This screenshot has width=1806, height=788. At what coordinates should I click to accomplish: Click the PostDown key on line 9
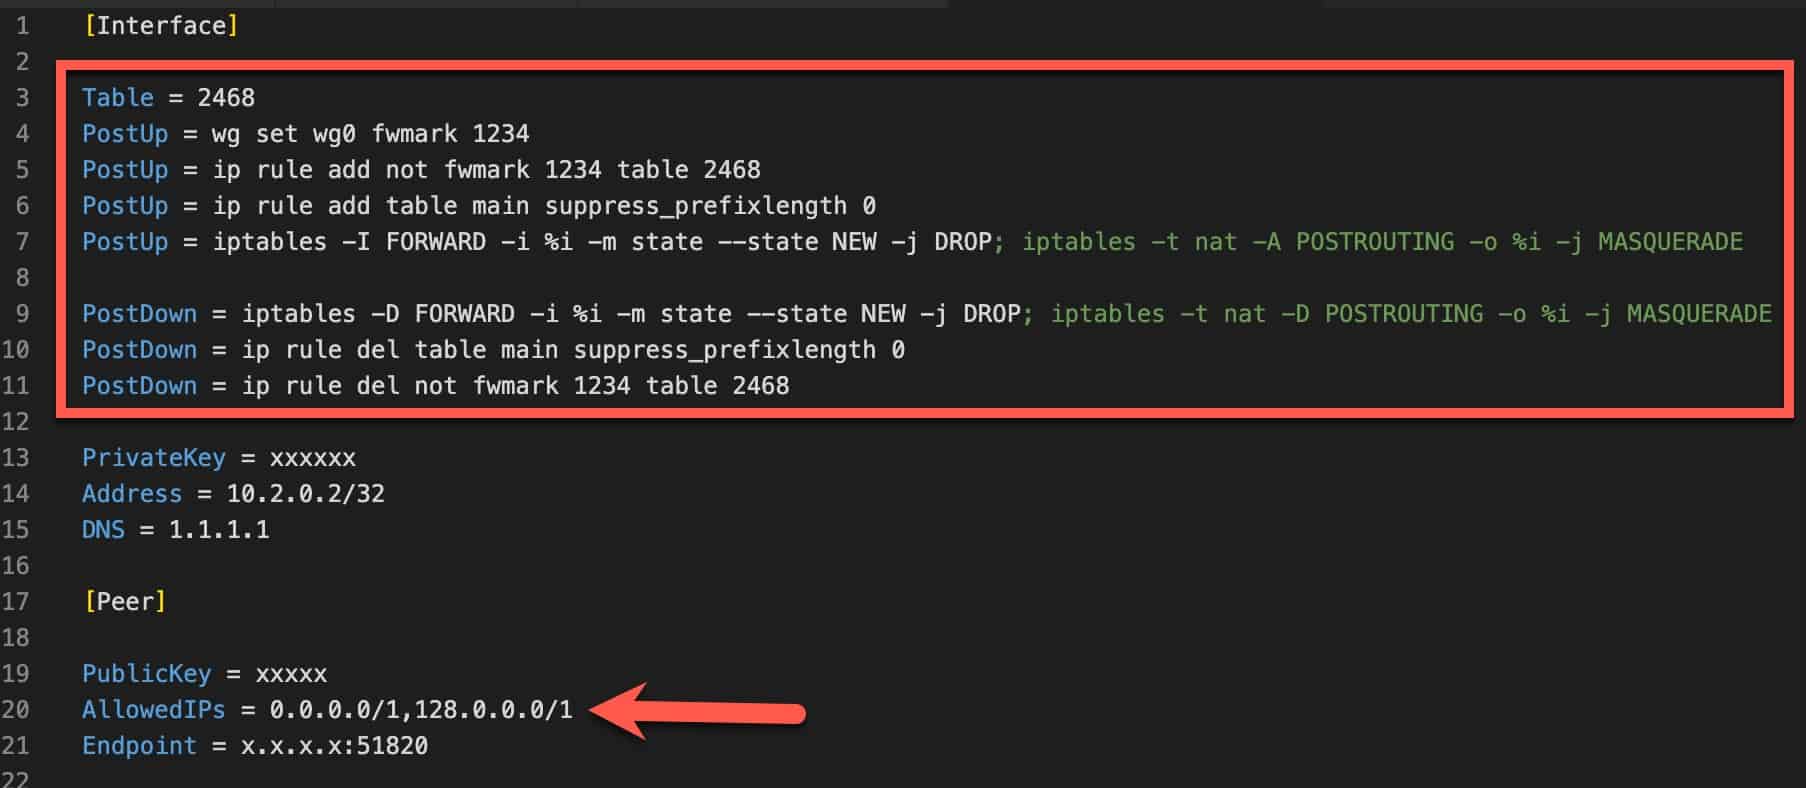pyautogui.click(x=139, y=314)
